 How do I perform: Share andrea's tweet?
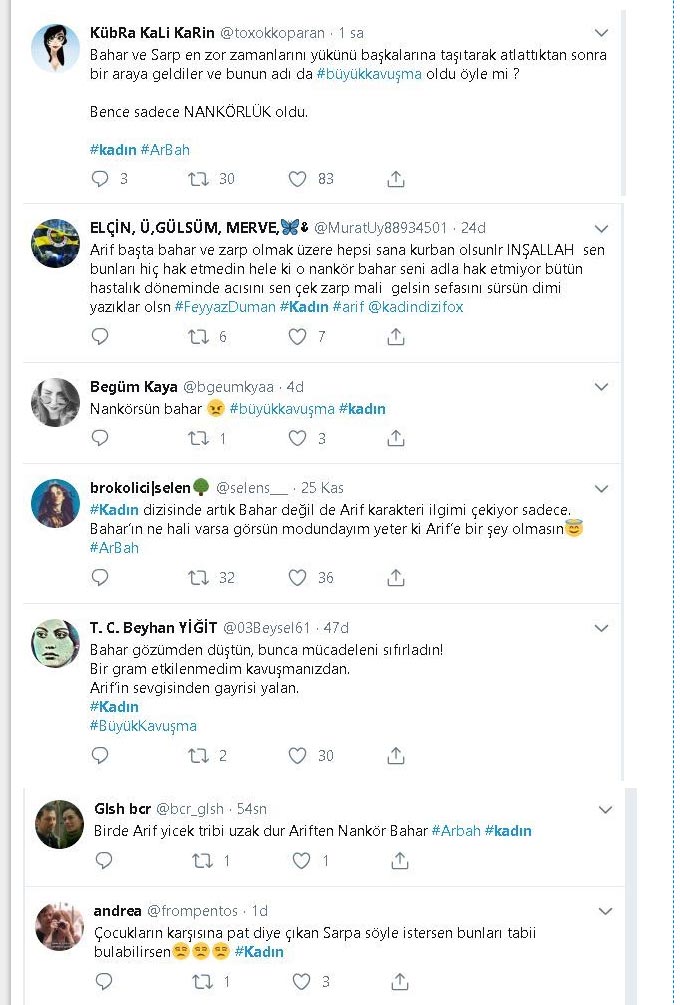(399, 981)
